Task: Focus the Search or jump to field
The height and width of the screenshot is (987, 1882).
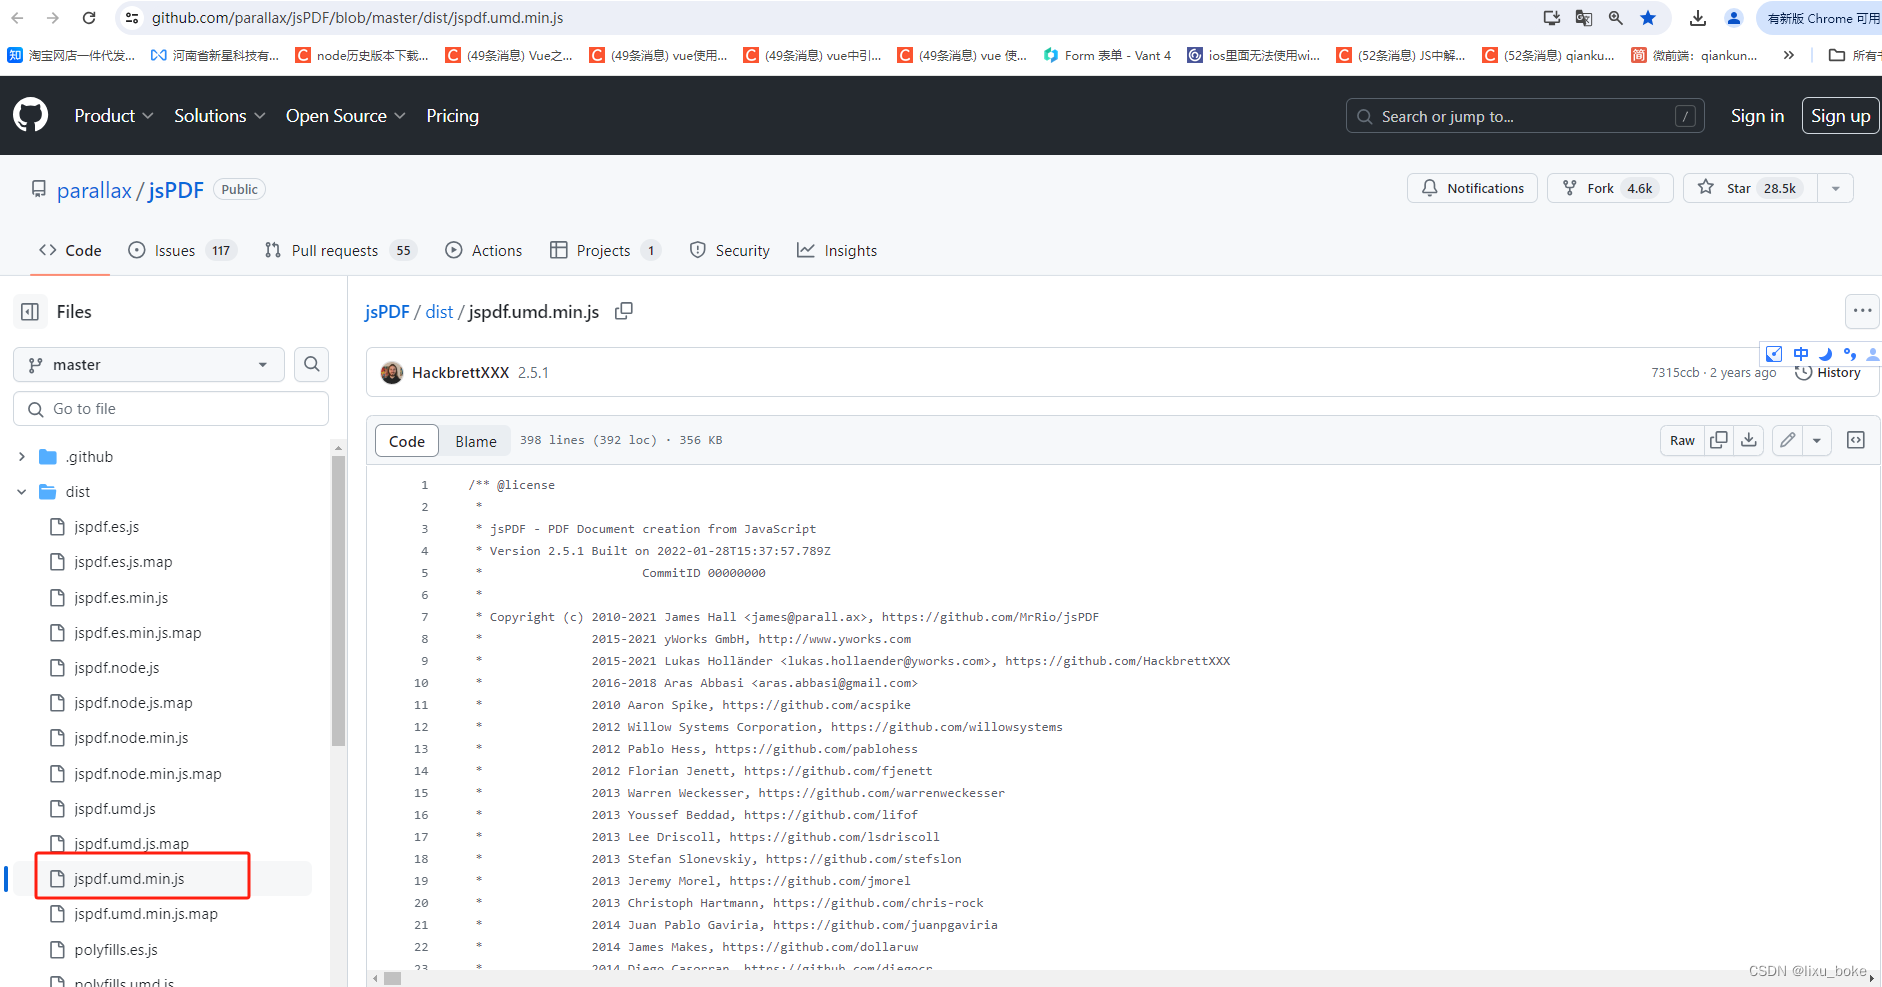Action: click(x=1525, y=116)
